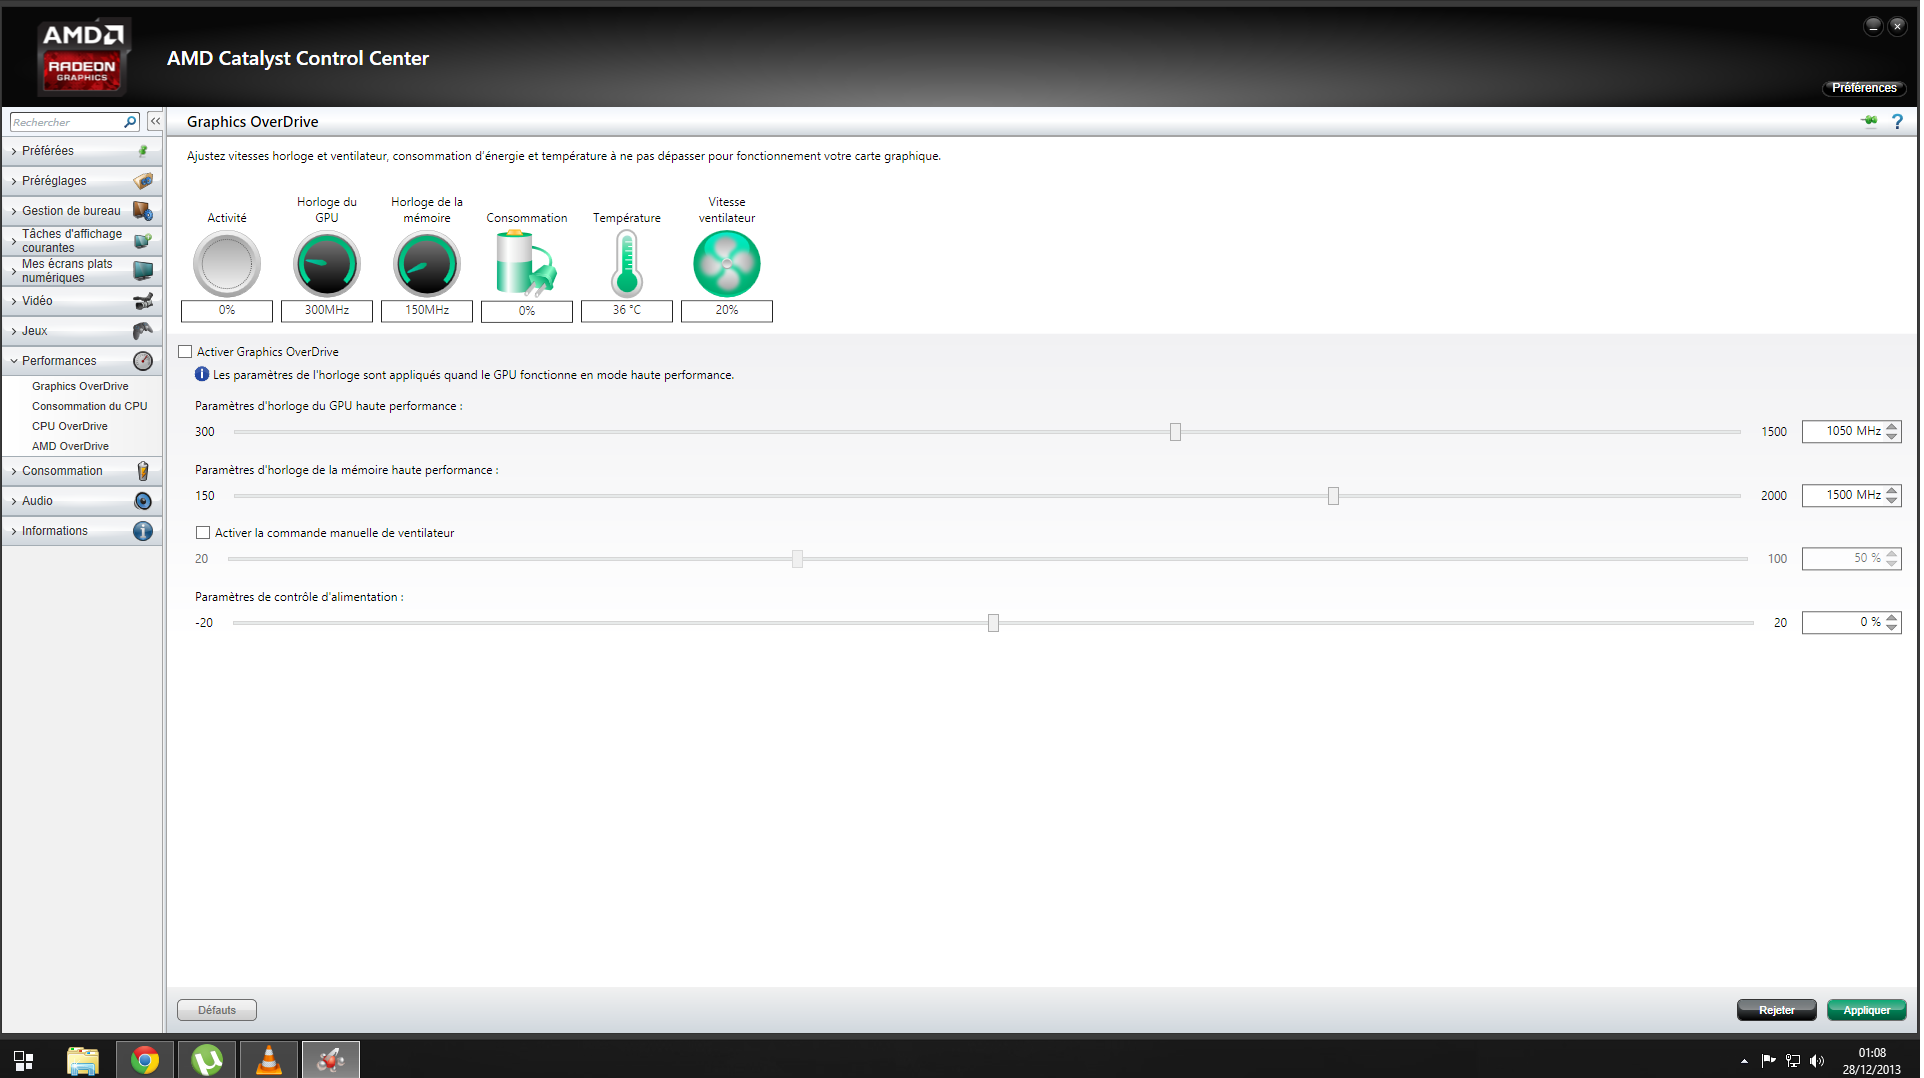1924x1078 pixels.
Task: Click the Audio speaker icon in sidebar
Action: (143, 501)
